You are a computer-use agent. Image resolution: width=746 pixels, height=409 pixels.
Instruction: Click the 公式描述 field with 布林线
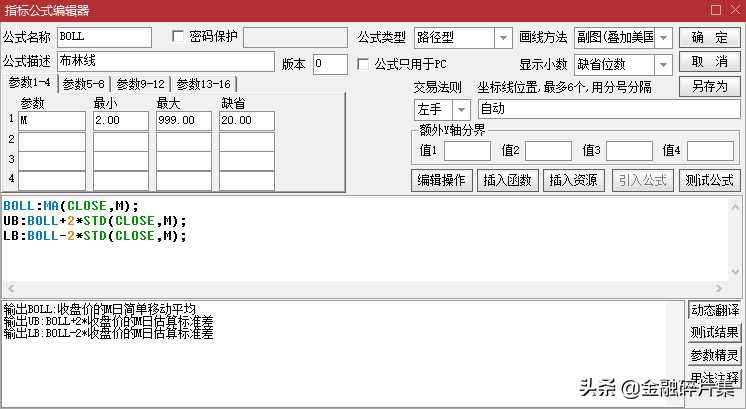click(x=165, y=62)
